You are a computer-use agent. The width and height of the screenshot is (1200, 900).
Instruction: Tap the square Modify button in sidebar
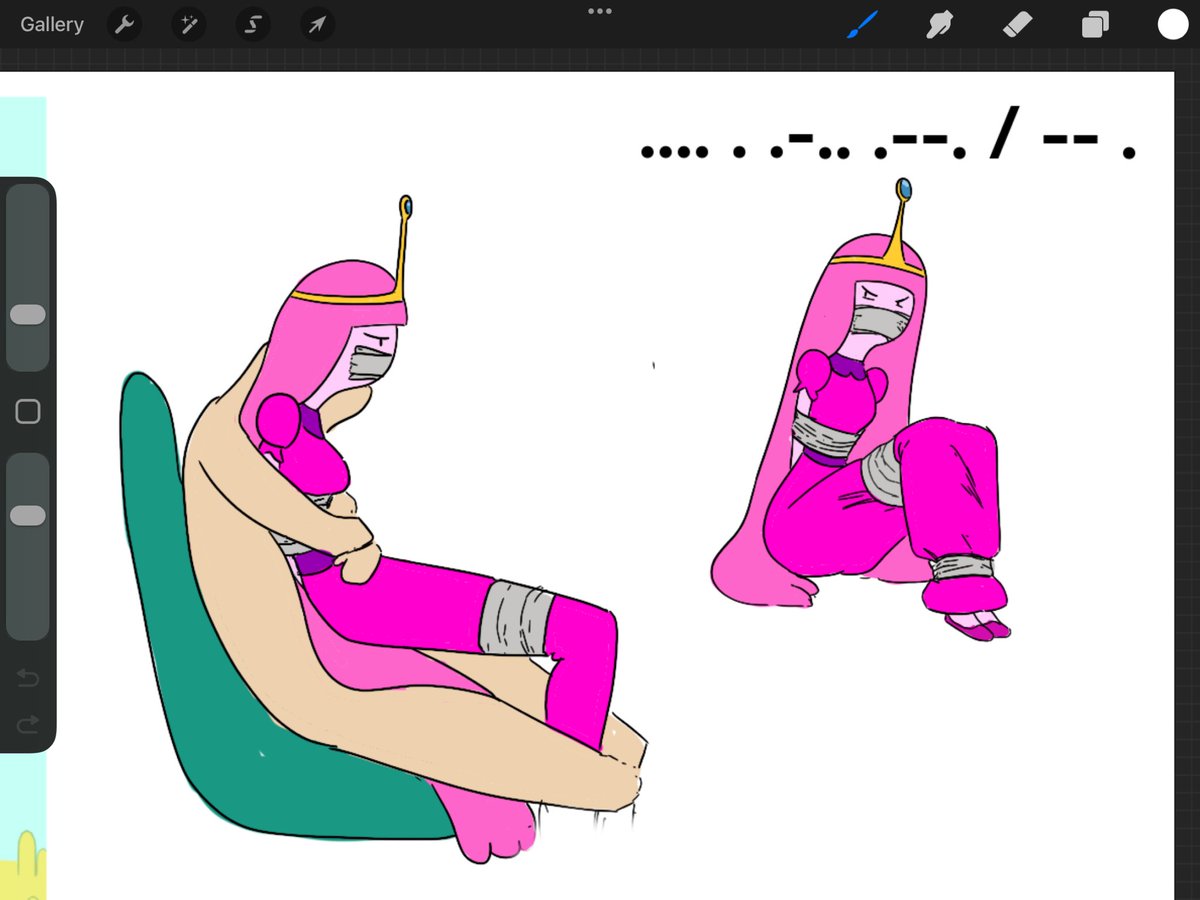coord(28,412)
